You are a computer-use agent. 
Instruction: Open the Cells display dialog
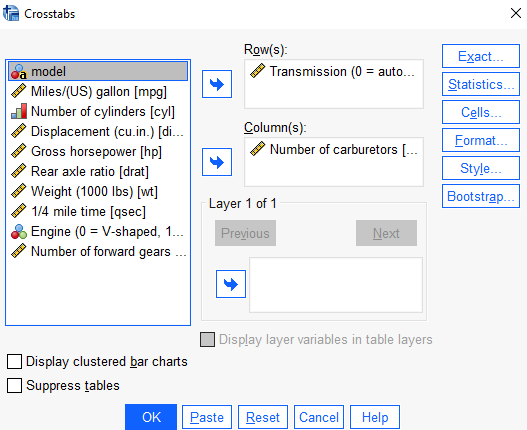tap(481, 112)
